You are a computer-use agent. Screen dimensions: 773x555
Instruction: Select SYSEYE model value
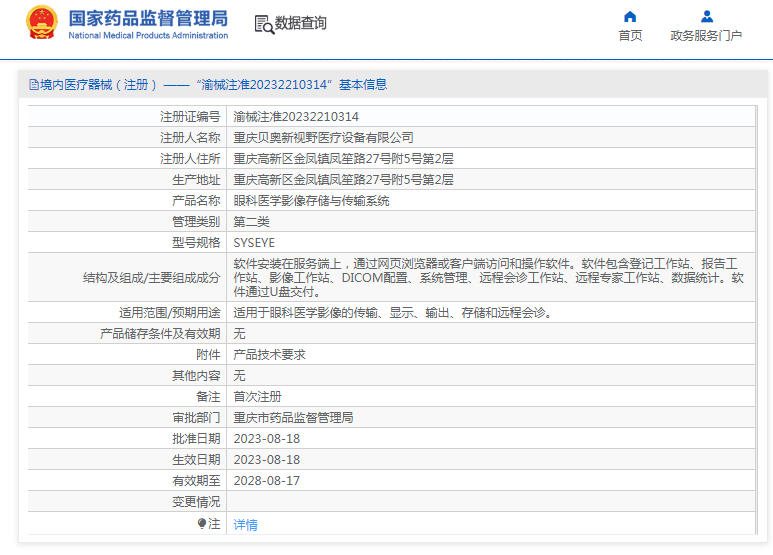click(x=254, y=243)
